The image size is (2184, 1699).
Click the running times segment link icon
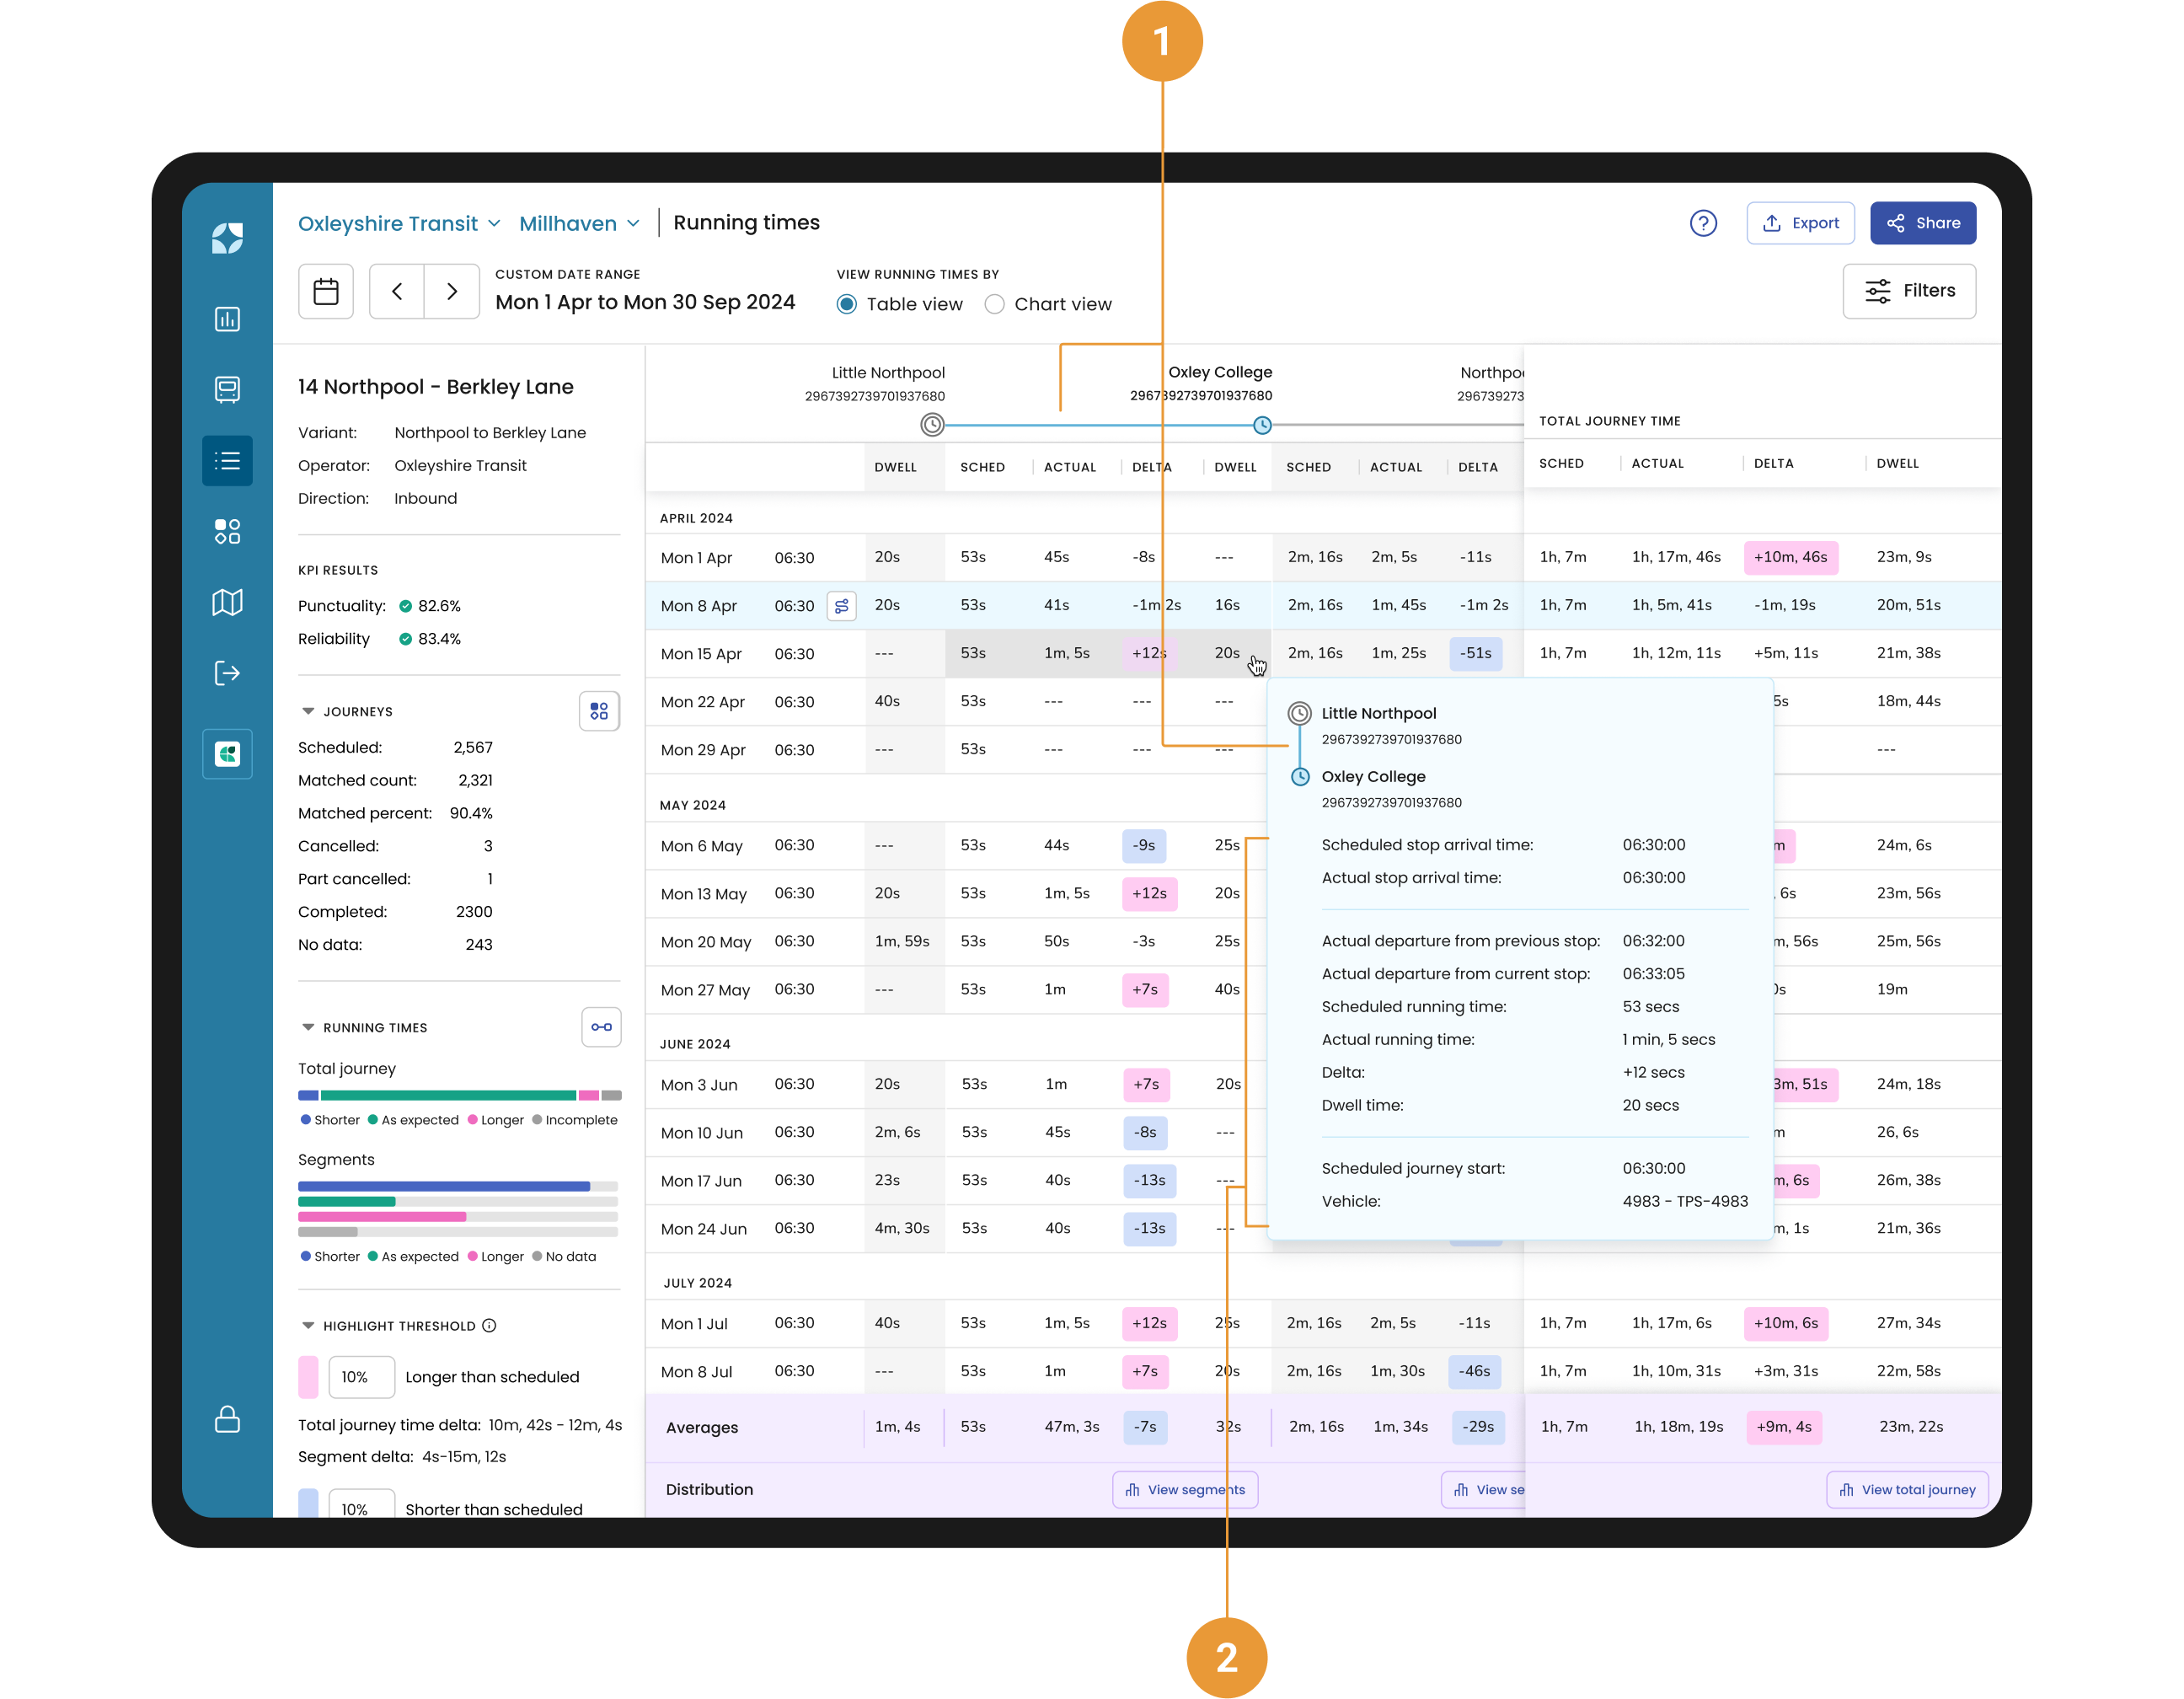(601, 1027)
